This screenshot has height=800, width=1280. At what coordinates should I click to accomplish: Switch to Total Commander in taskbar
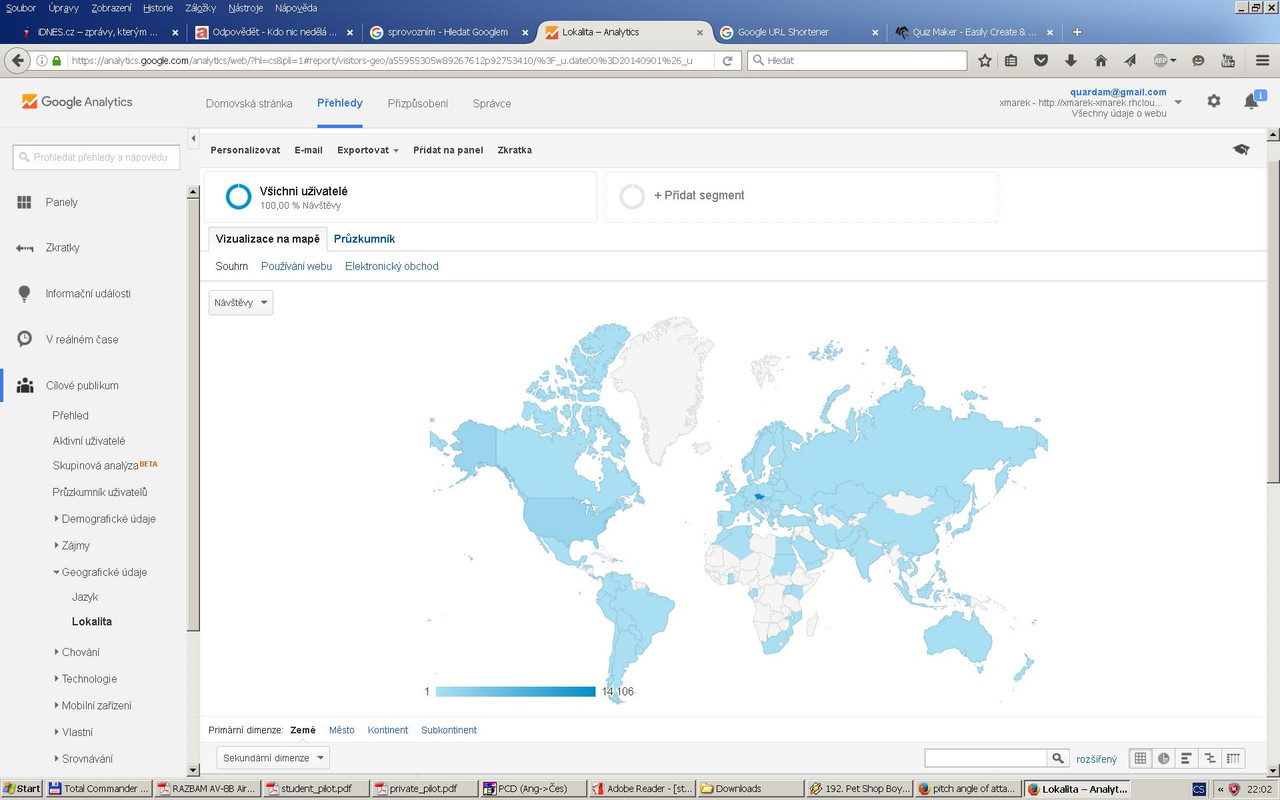pyautogui.click(x=99, y=788)
